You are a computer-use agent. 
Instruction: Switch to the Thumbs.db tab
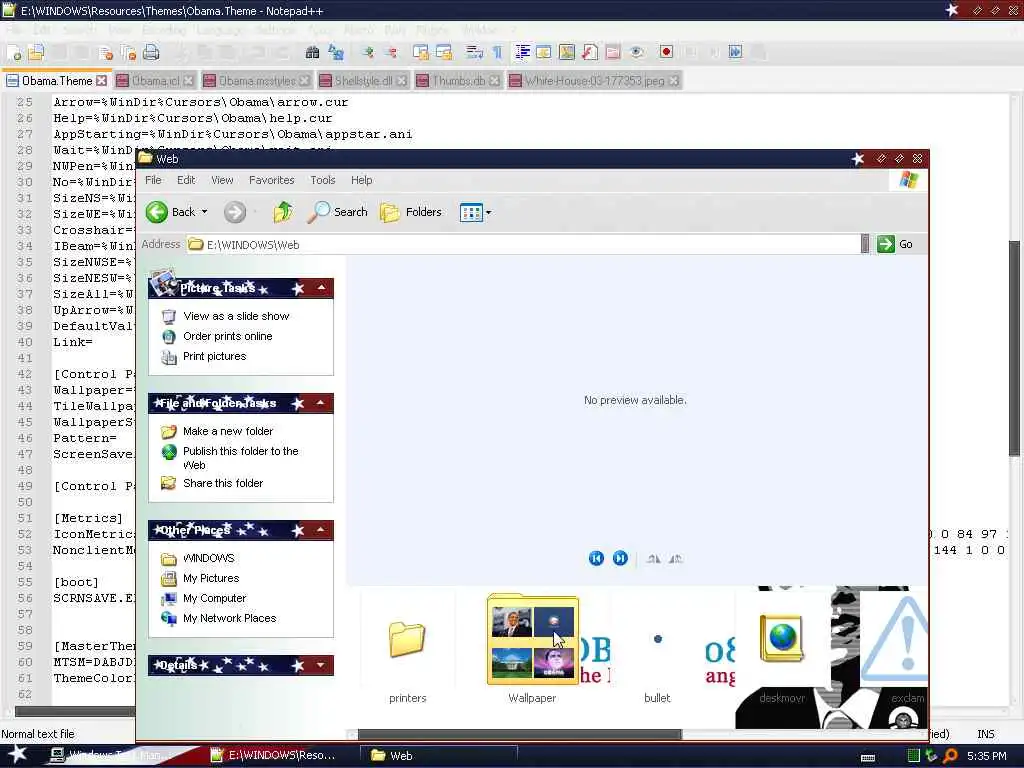click(458, 81)
